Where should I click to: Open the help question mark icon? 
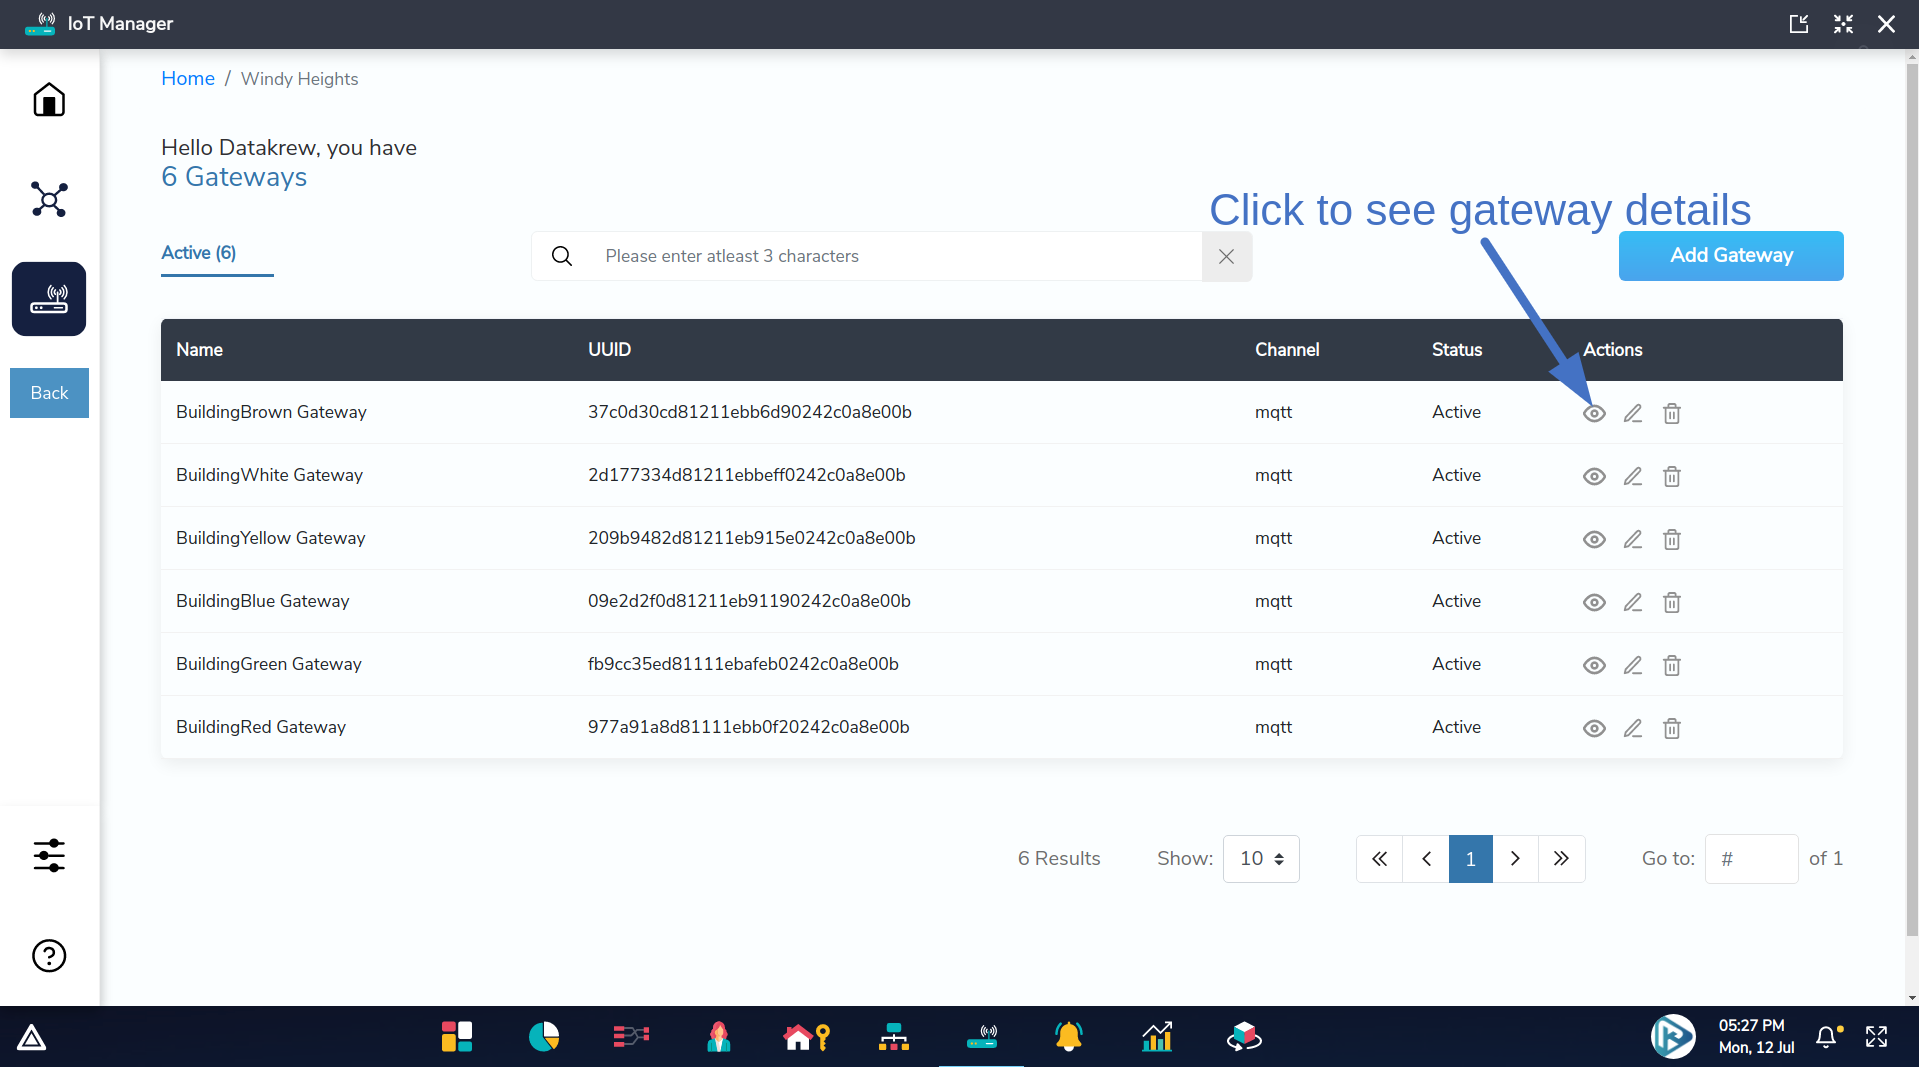click(49, 956)
